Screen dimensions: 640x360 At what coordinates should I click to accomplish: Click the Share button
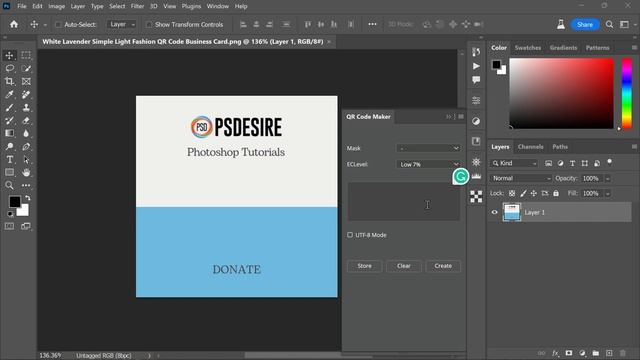point(584,24)
